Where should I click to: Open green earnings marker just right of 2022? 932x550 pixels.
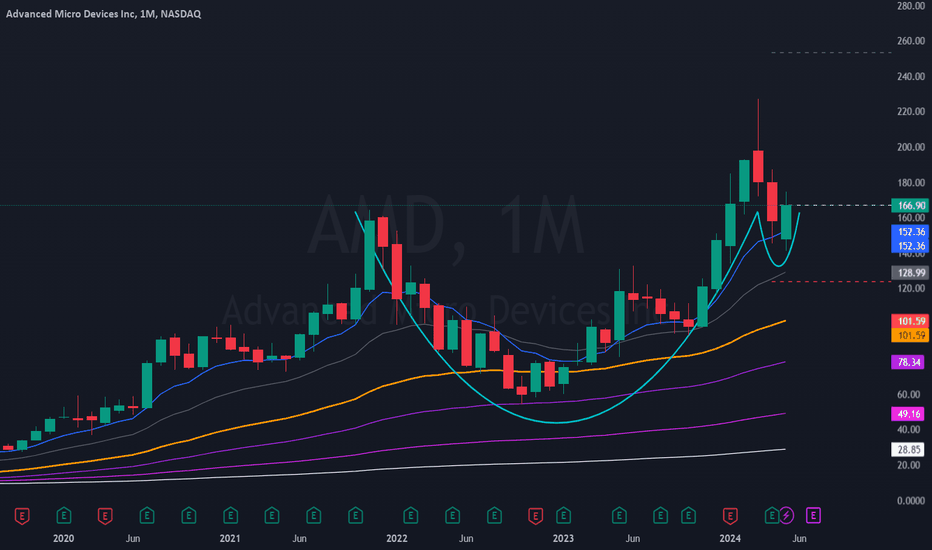pyautogui.click(x=410, y=516)
